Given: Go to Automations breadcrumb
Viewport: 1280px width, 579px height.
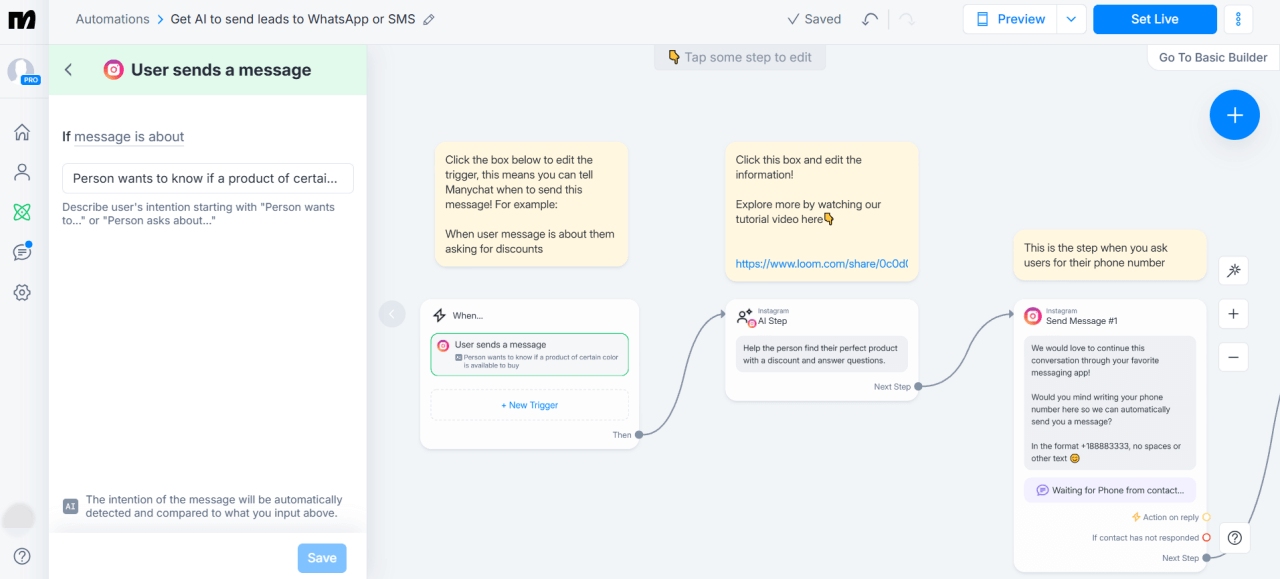Looking at the screenshot, I should point(112,19).
